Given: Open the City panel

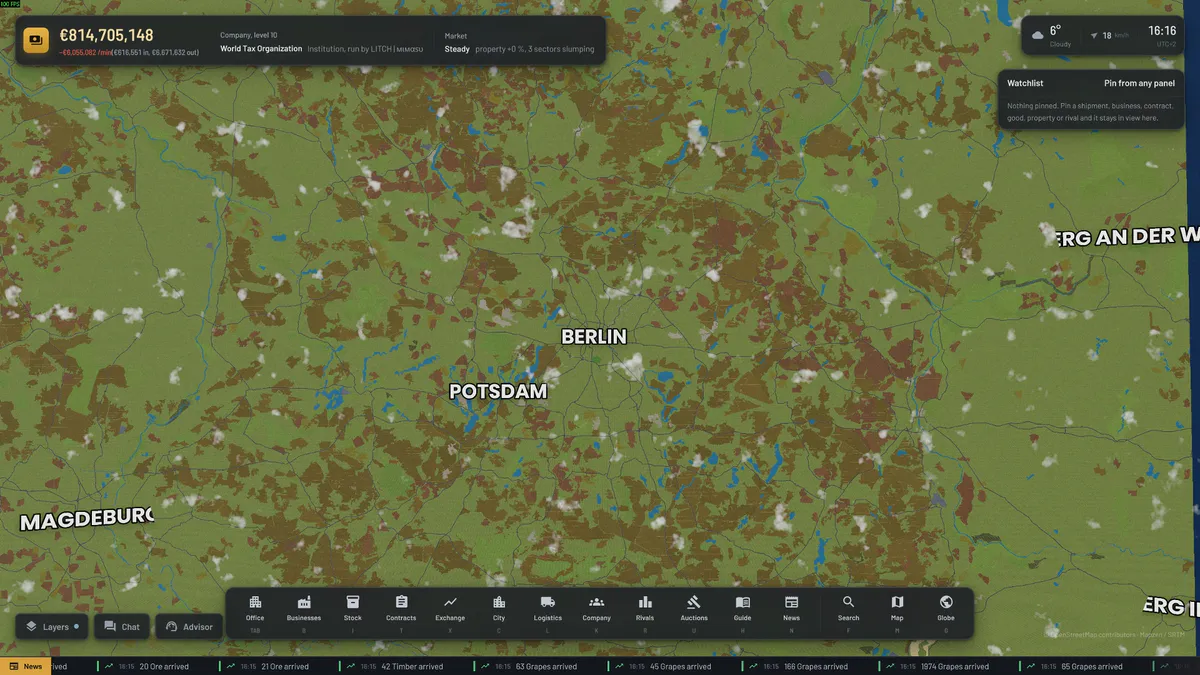Looking at the screenshot, I should pyautogui.click(x=499, y=612).
